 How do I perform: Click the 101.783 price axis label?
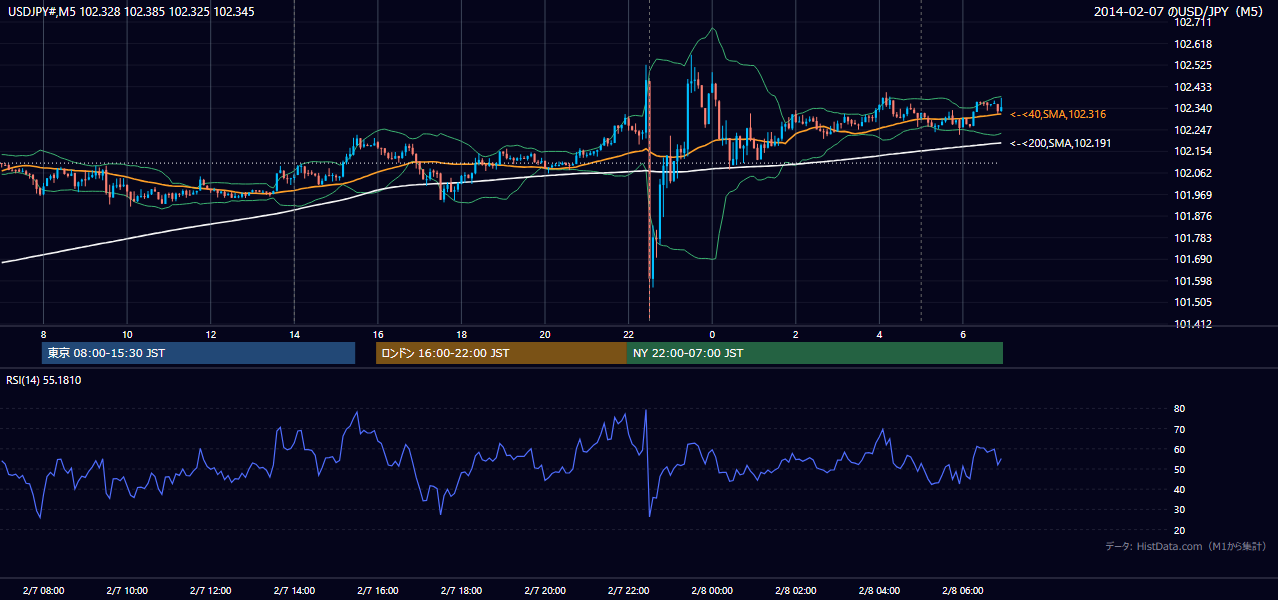(x=1193, y=238)
